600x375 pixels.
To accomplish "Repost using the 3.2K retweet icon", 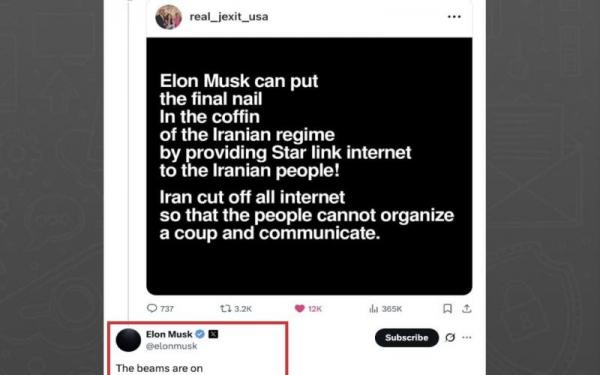I will point(226,308).
